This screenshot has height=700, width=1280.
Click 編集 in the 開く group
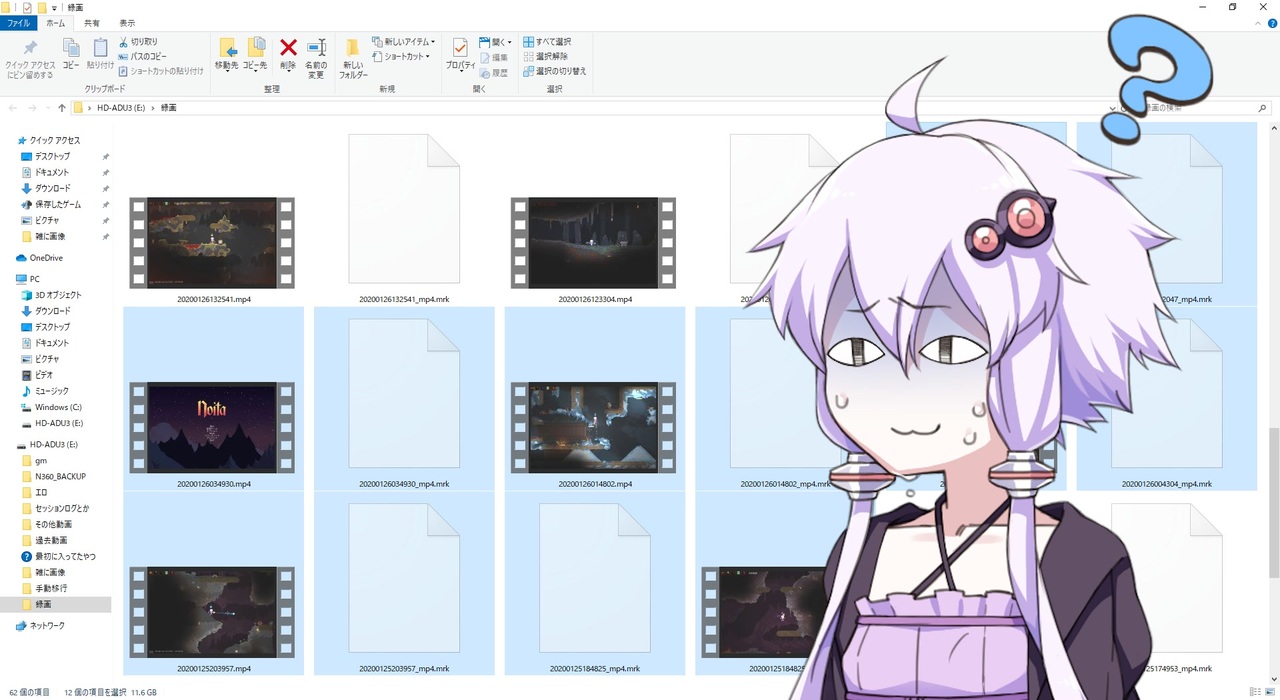click(494, 57)
